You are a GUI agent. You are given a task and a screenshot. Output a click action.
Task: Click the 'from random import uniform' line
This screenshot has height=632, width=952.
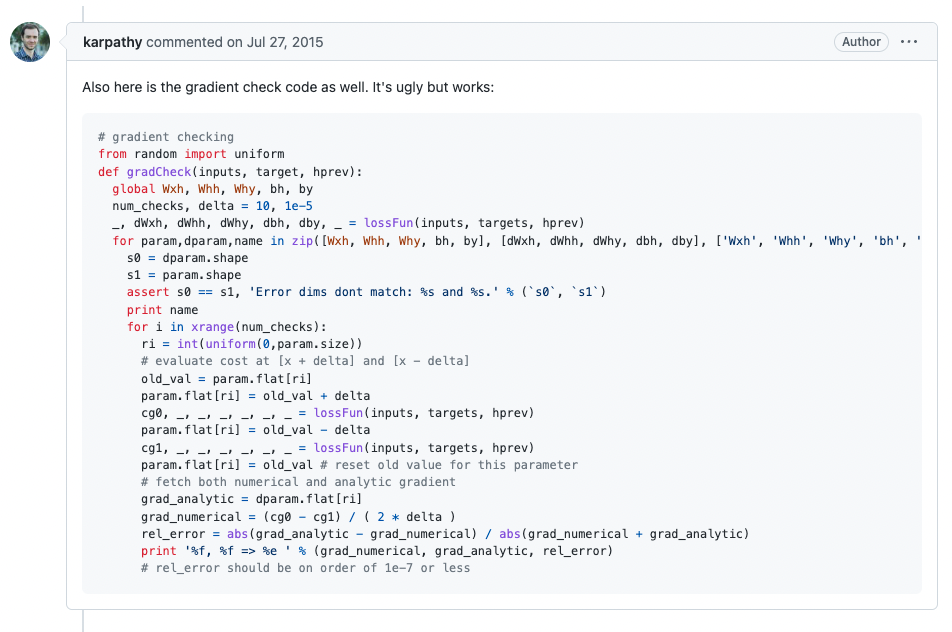click(191, 154)
